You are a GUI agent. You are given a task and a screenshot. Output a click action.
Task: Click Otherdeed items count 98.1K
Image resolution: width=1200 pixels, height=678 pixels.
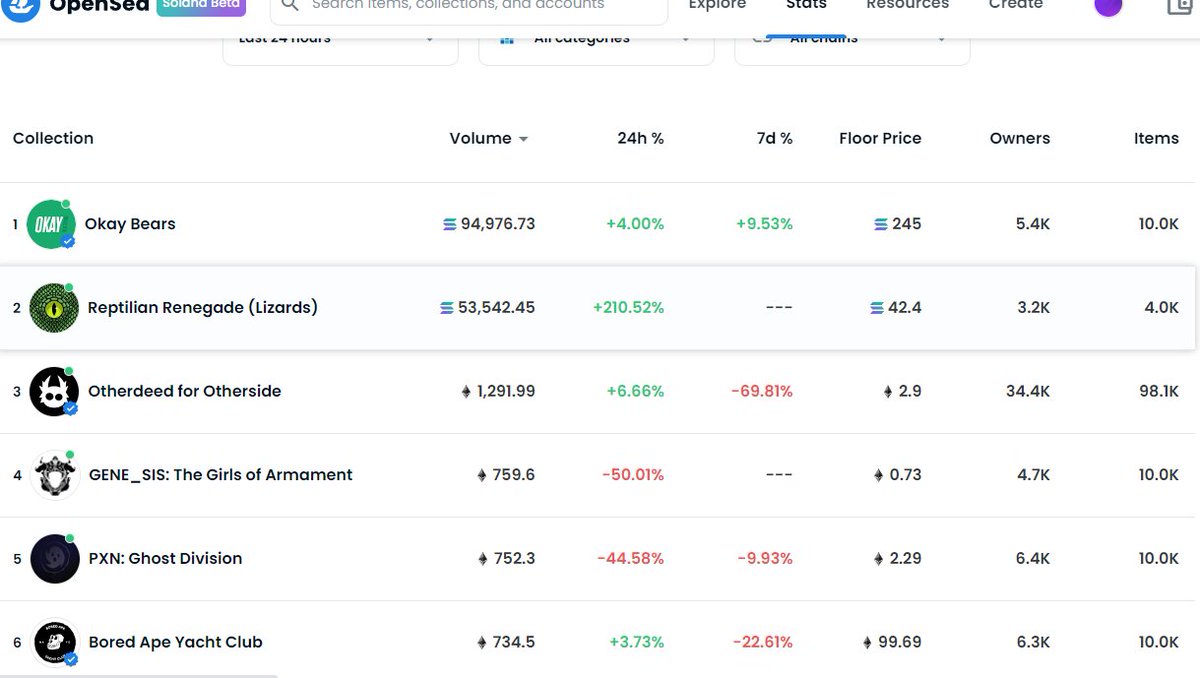pyautogui.click(x=1159, y=391)
